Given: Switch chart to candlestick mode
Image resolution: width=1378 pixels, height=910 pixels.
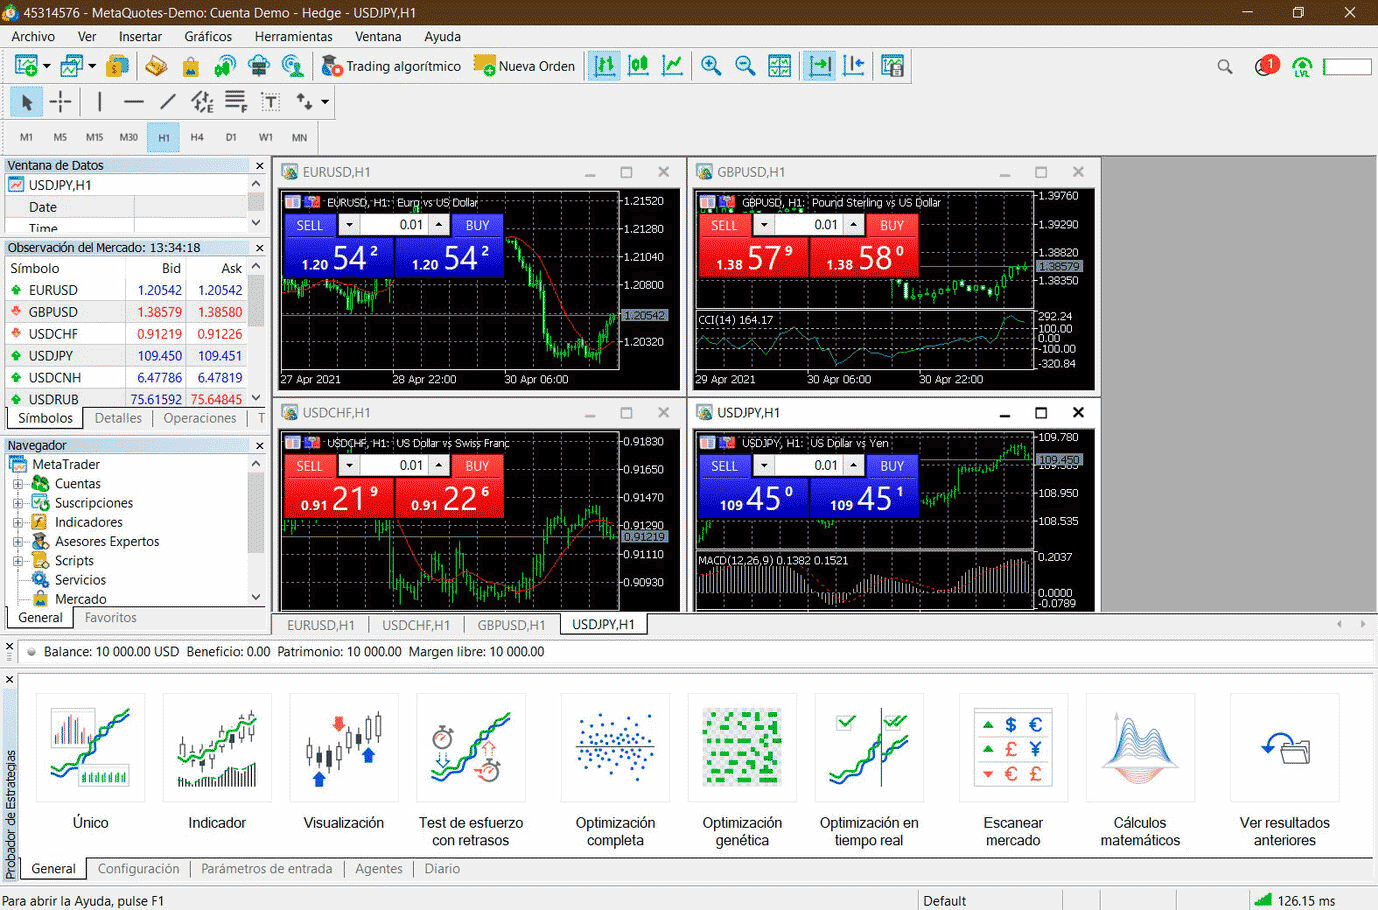Looking at the screenshot, I should (x=638, y=66).
